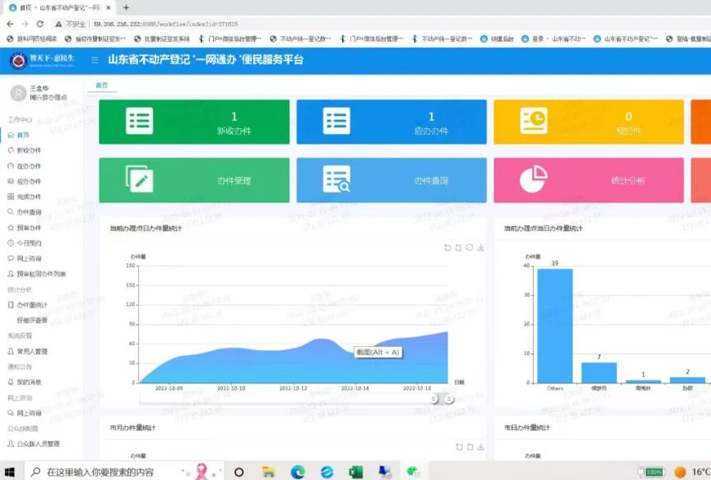This screenshot has width=711, height=480.
Task: Open the 登录 - 山东省不动 bookmark
Action: tap(553, 39)
